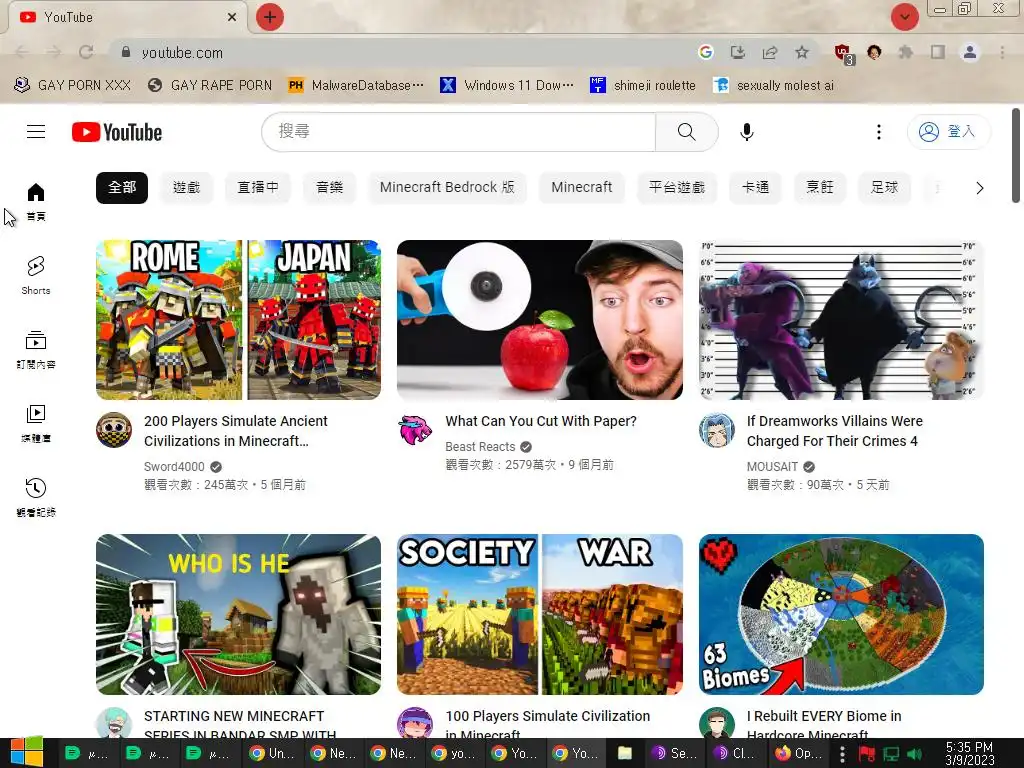Play the SOCIETY WAR thumbnail
Image resolution: width=1024 pixels, height=768 pixels.
[x=539, y=615]
